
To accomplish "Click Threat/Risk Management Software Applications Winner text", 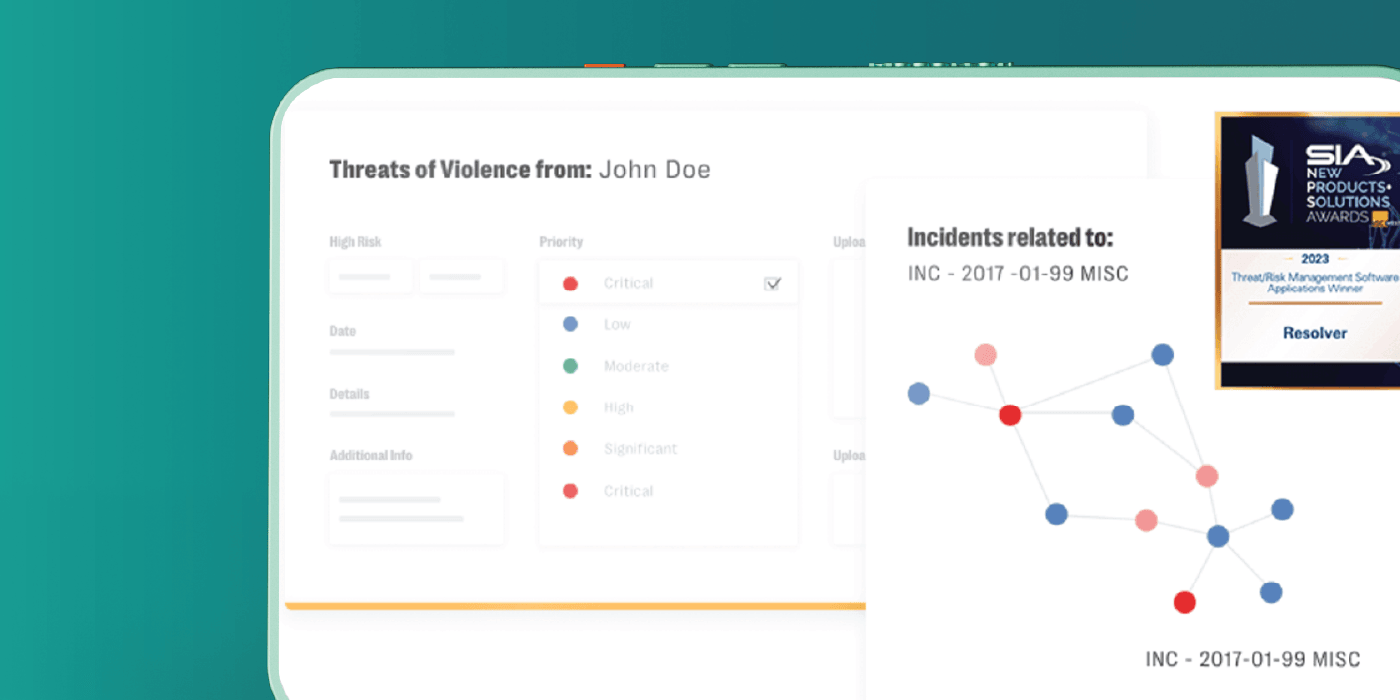I will click(1315, 282).
